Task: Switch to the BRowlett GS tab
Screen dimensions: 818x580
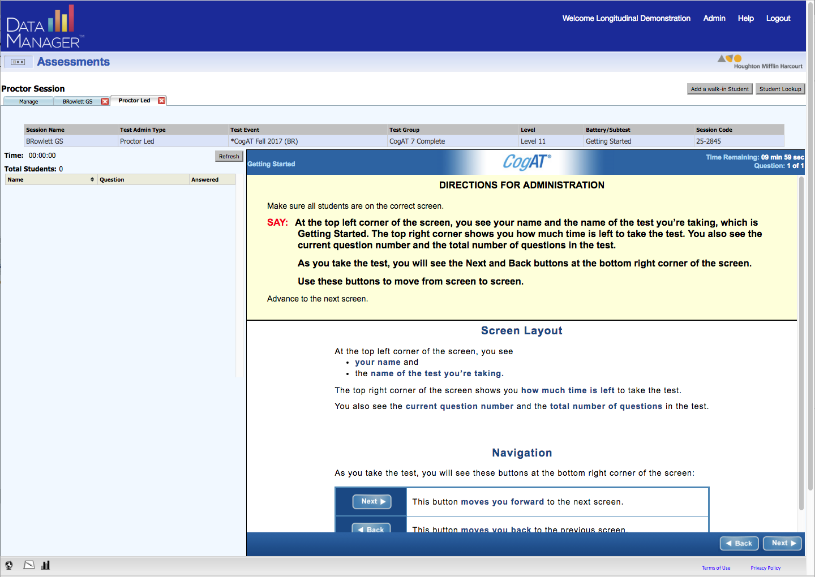Action: (77, 102)
